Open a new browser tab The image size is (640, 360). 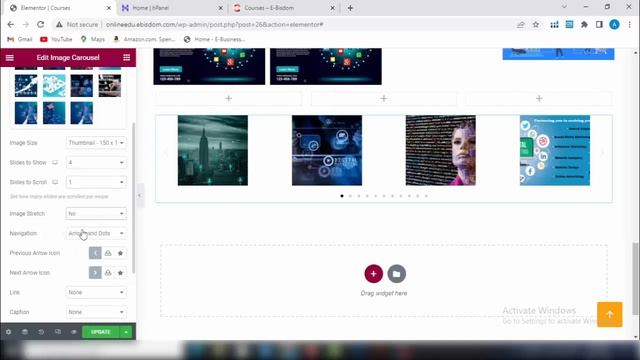tap(350, 8)
